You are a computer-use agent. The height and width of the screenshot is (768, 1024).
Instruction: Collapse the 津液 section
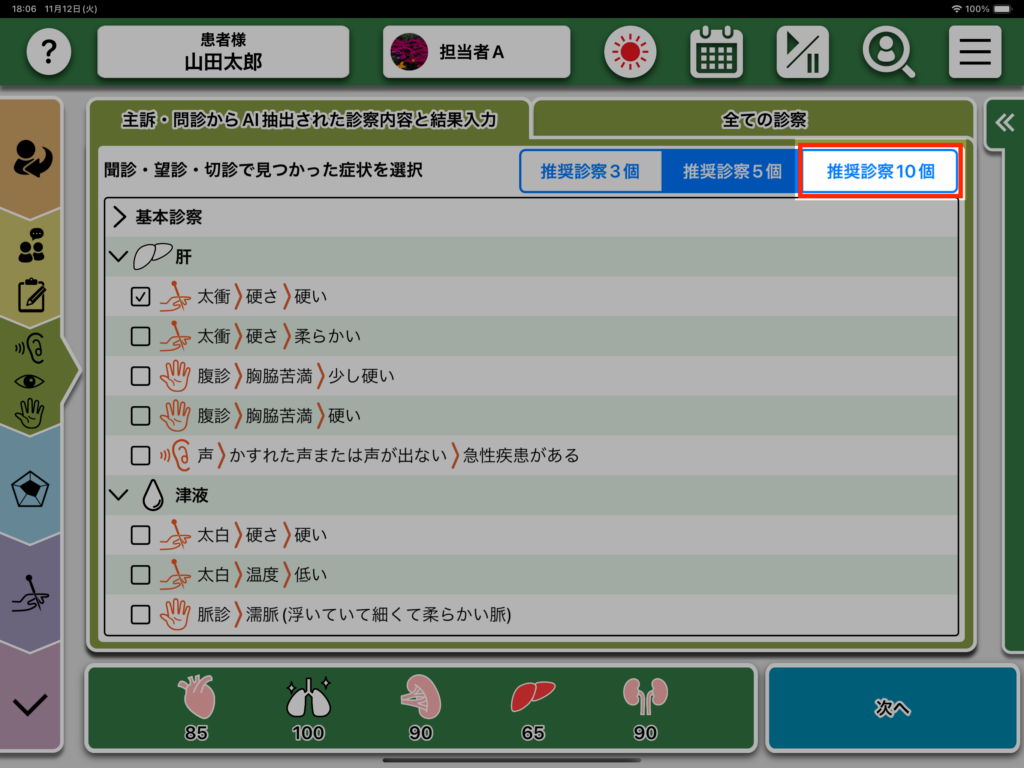tap(120, 495)
